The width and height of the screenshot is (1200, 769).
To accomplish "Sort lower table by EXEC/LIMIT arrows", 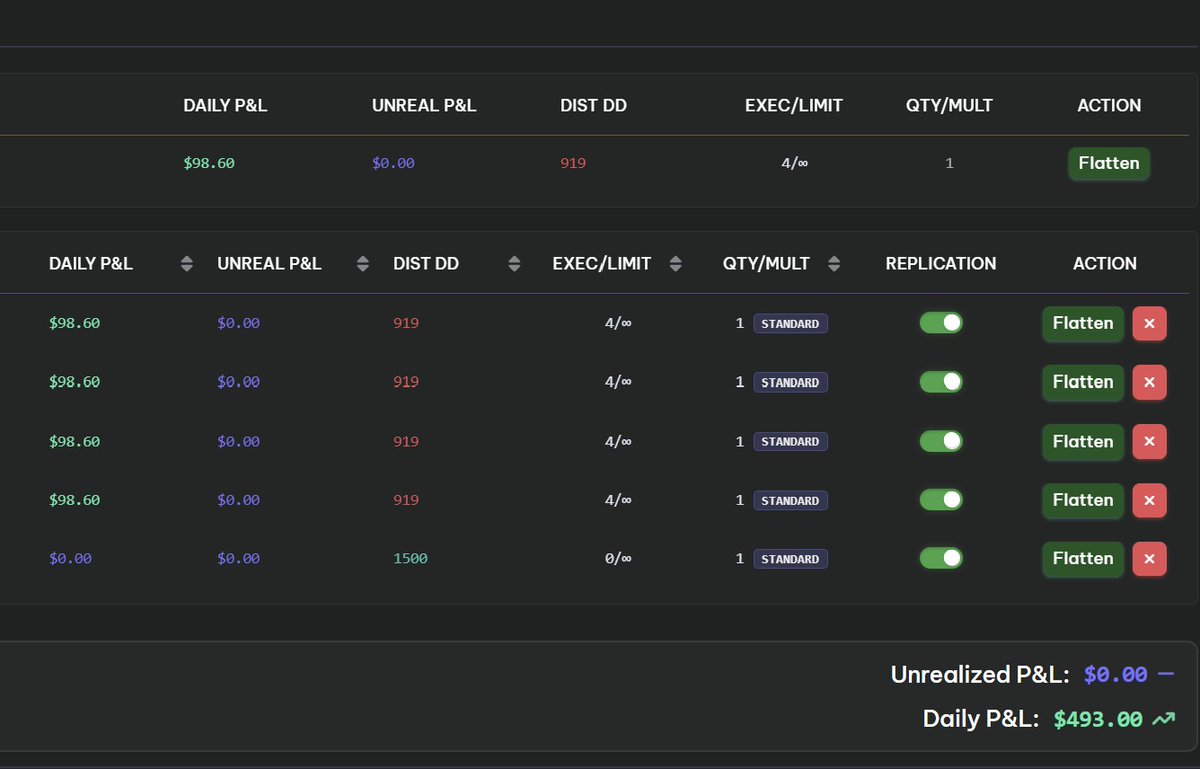I will [675, 264].
